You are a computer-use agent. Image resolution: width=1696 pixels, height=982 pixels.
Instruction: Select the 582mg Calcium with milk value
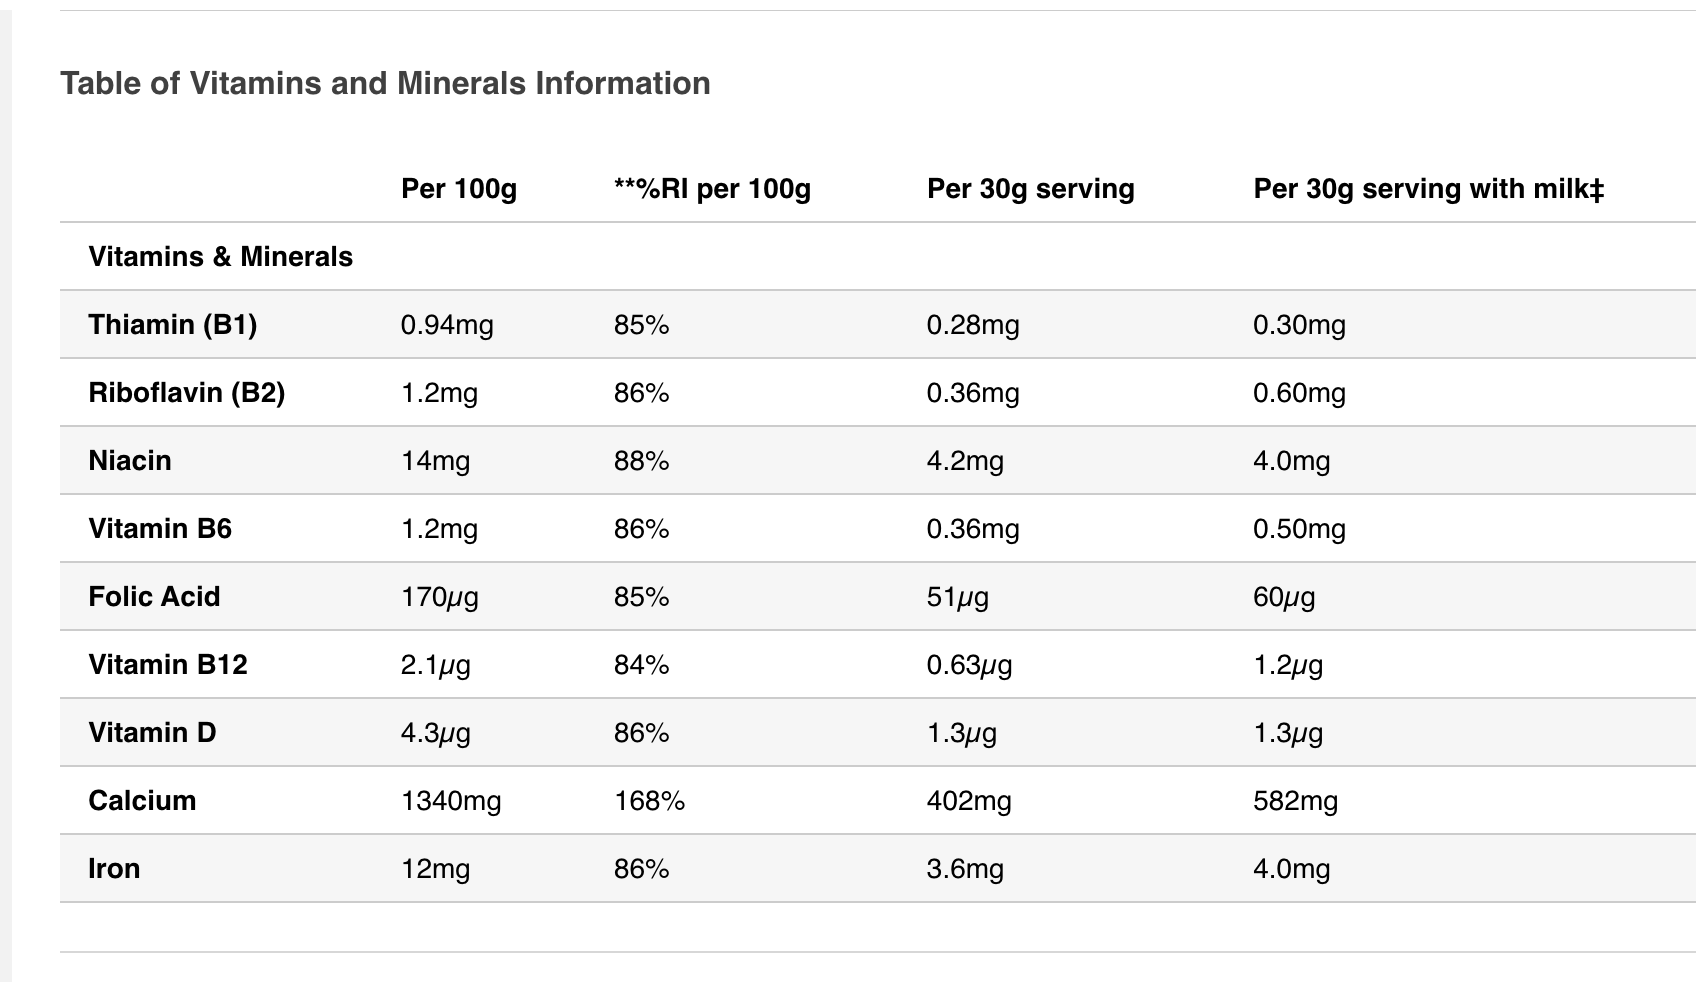1295,801
